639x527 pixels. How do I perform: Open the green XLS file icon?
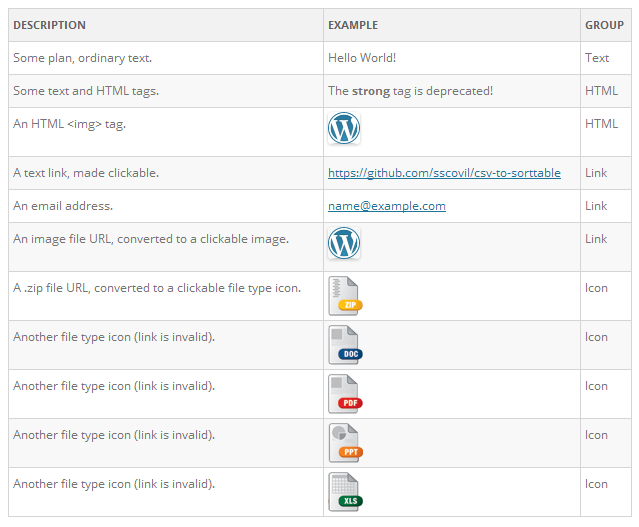pyautogui.click(x=345, y=492)
